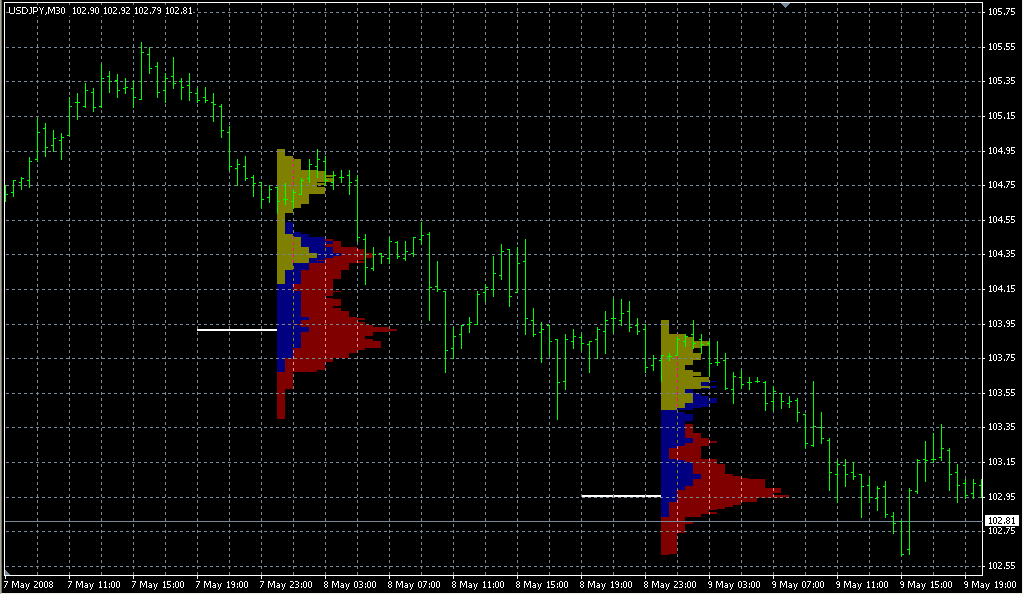1024x594 pixels.
Task: Click the chart shift triangle marker at top
Action: 786,5
